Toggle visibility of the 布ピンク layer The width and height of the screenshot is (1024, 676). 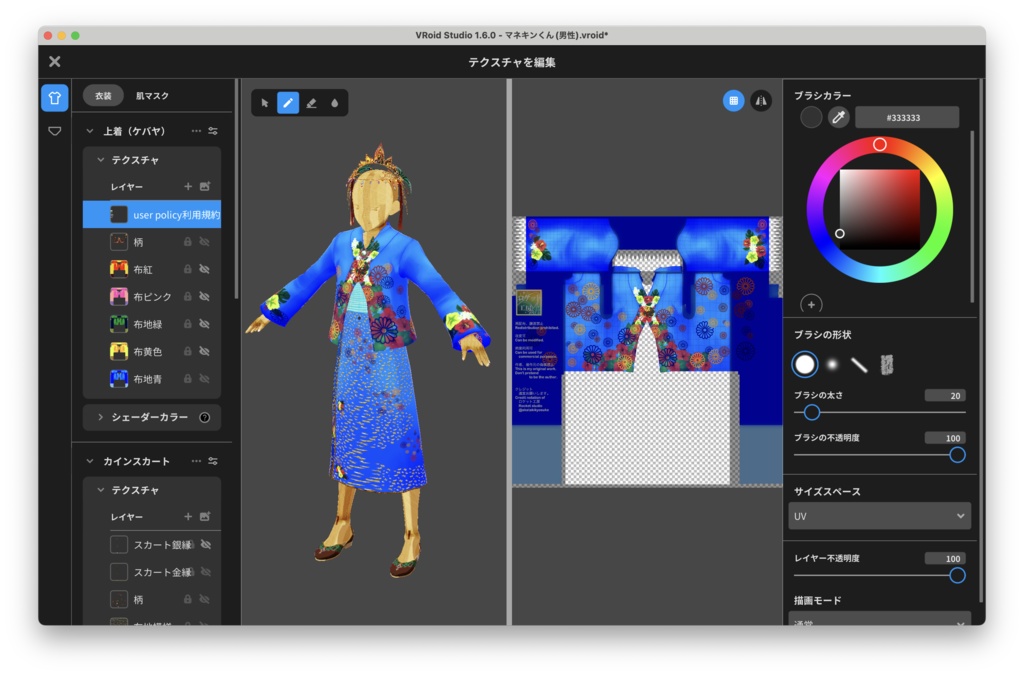click(204, 297)
